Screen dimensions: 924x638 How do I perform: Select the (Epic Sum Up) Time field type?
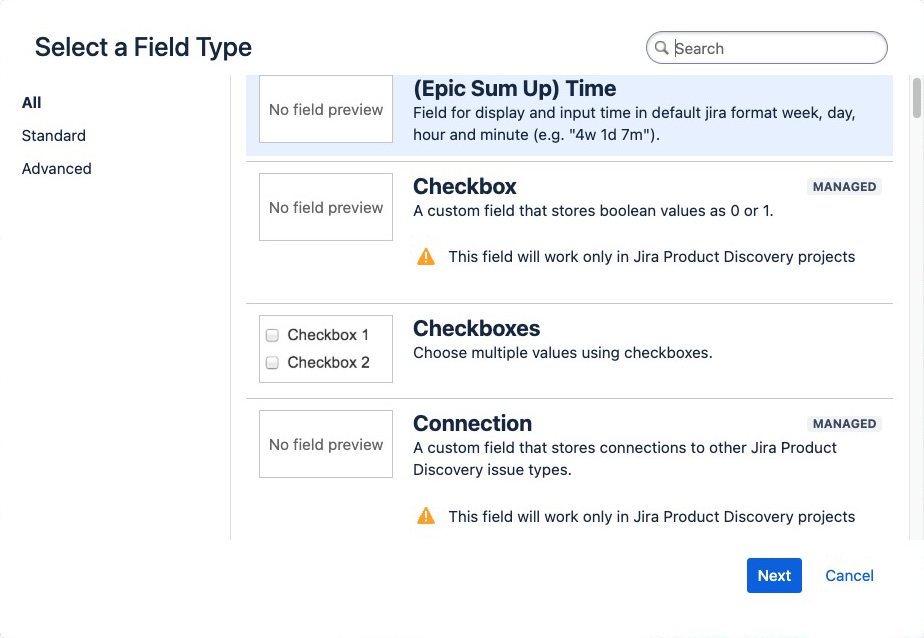coord(514,89)
